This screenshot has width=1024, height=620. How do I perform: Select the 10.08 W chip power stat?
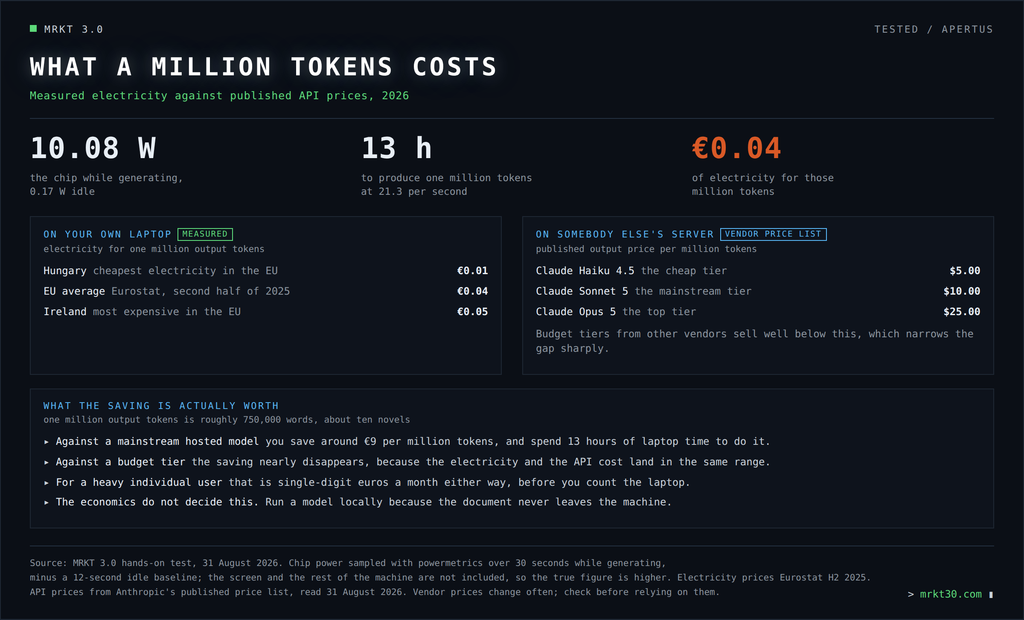click(x=93, y=148)
